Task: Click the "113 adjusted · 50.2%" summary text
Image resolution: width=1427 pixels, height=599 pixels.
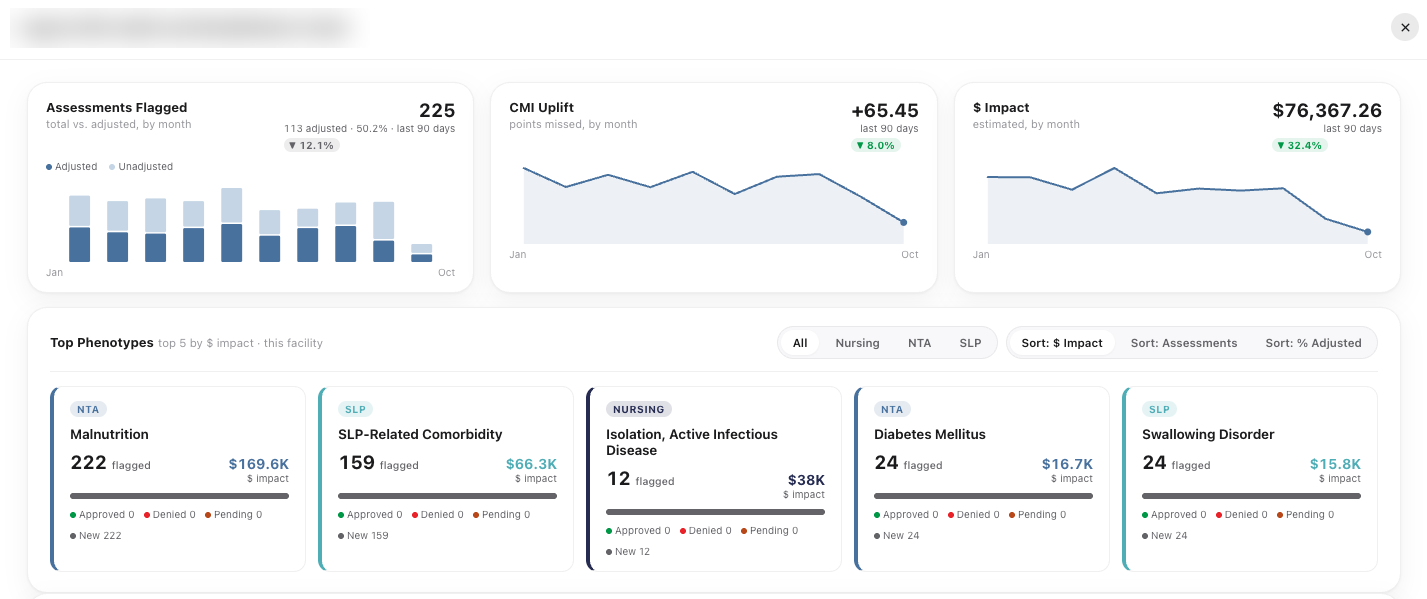Action: [x=334, y=129]
